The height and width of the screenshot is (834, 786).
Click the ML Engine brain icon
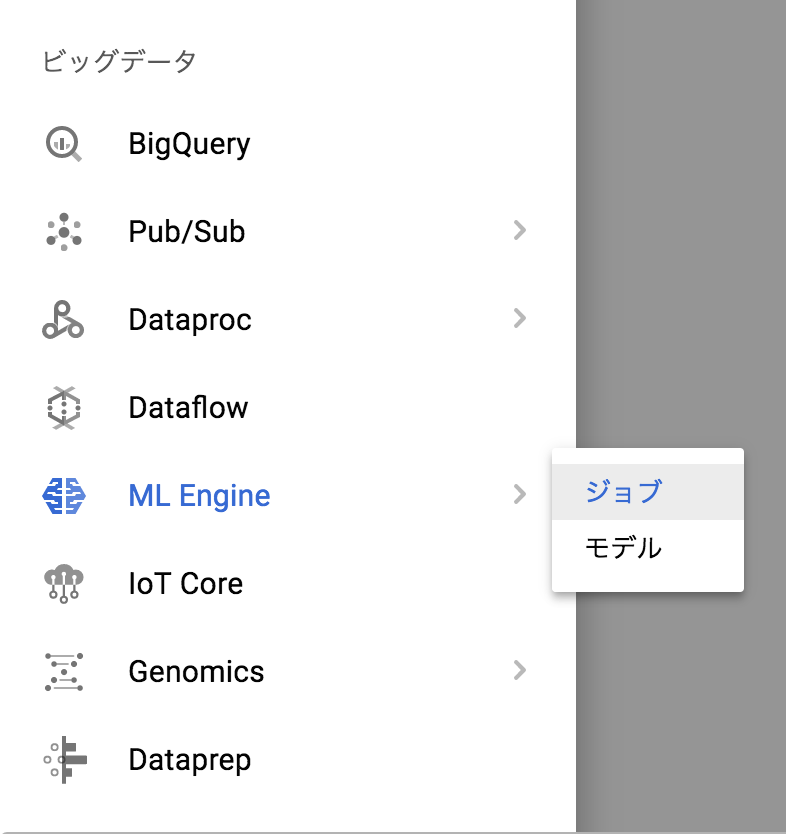tap(64, 496)
